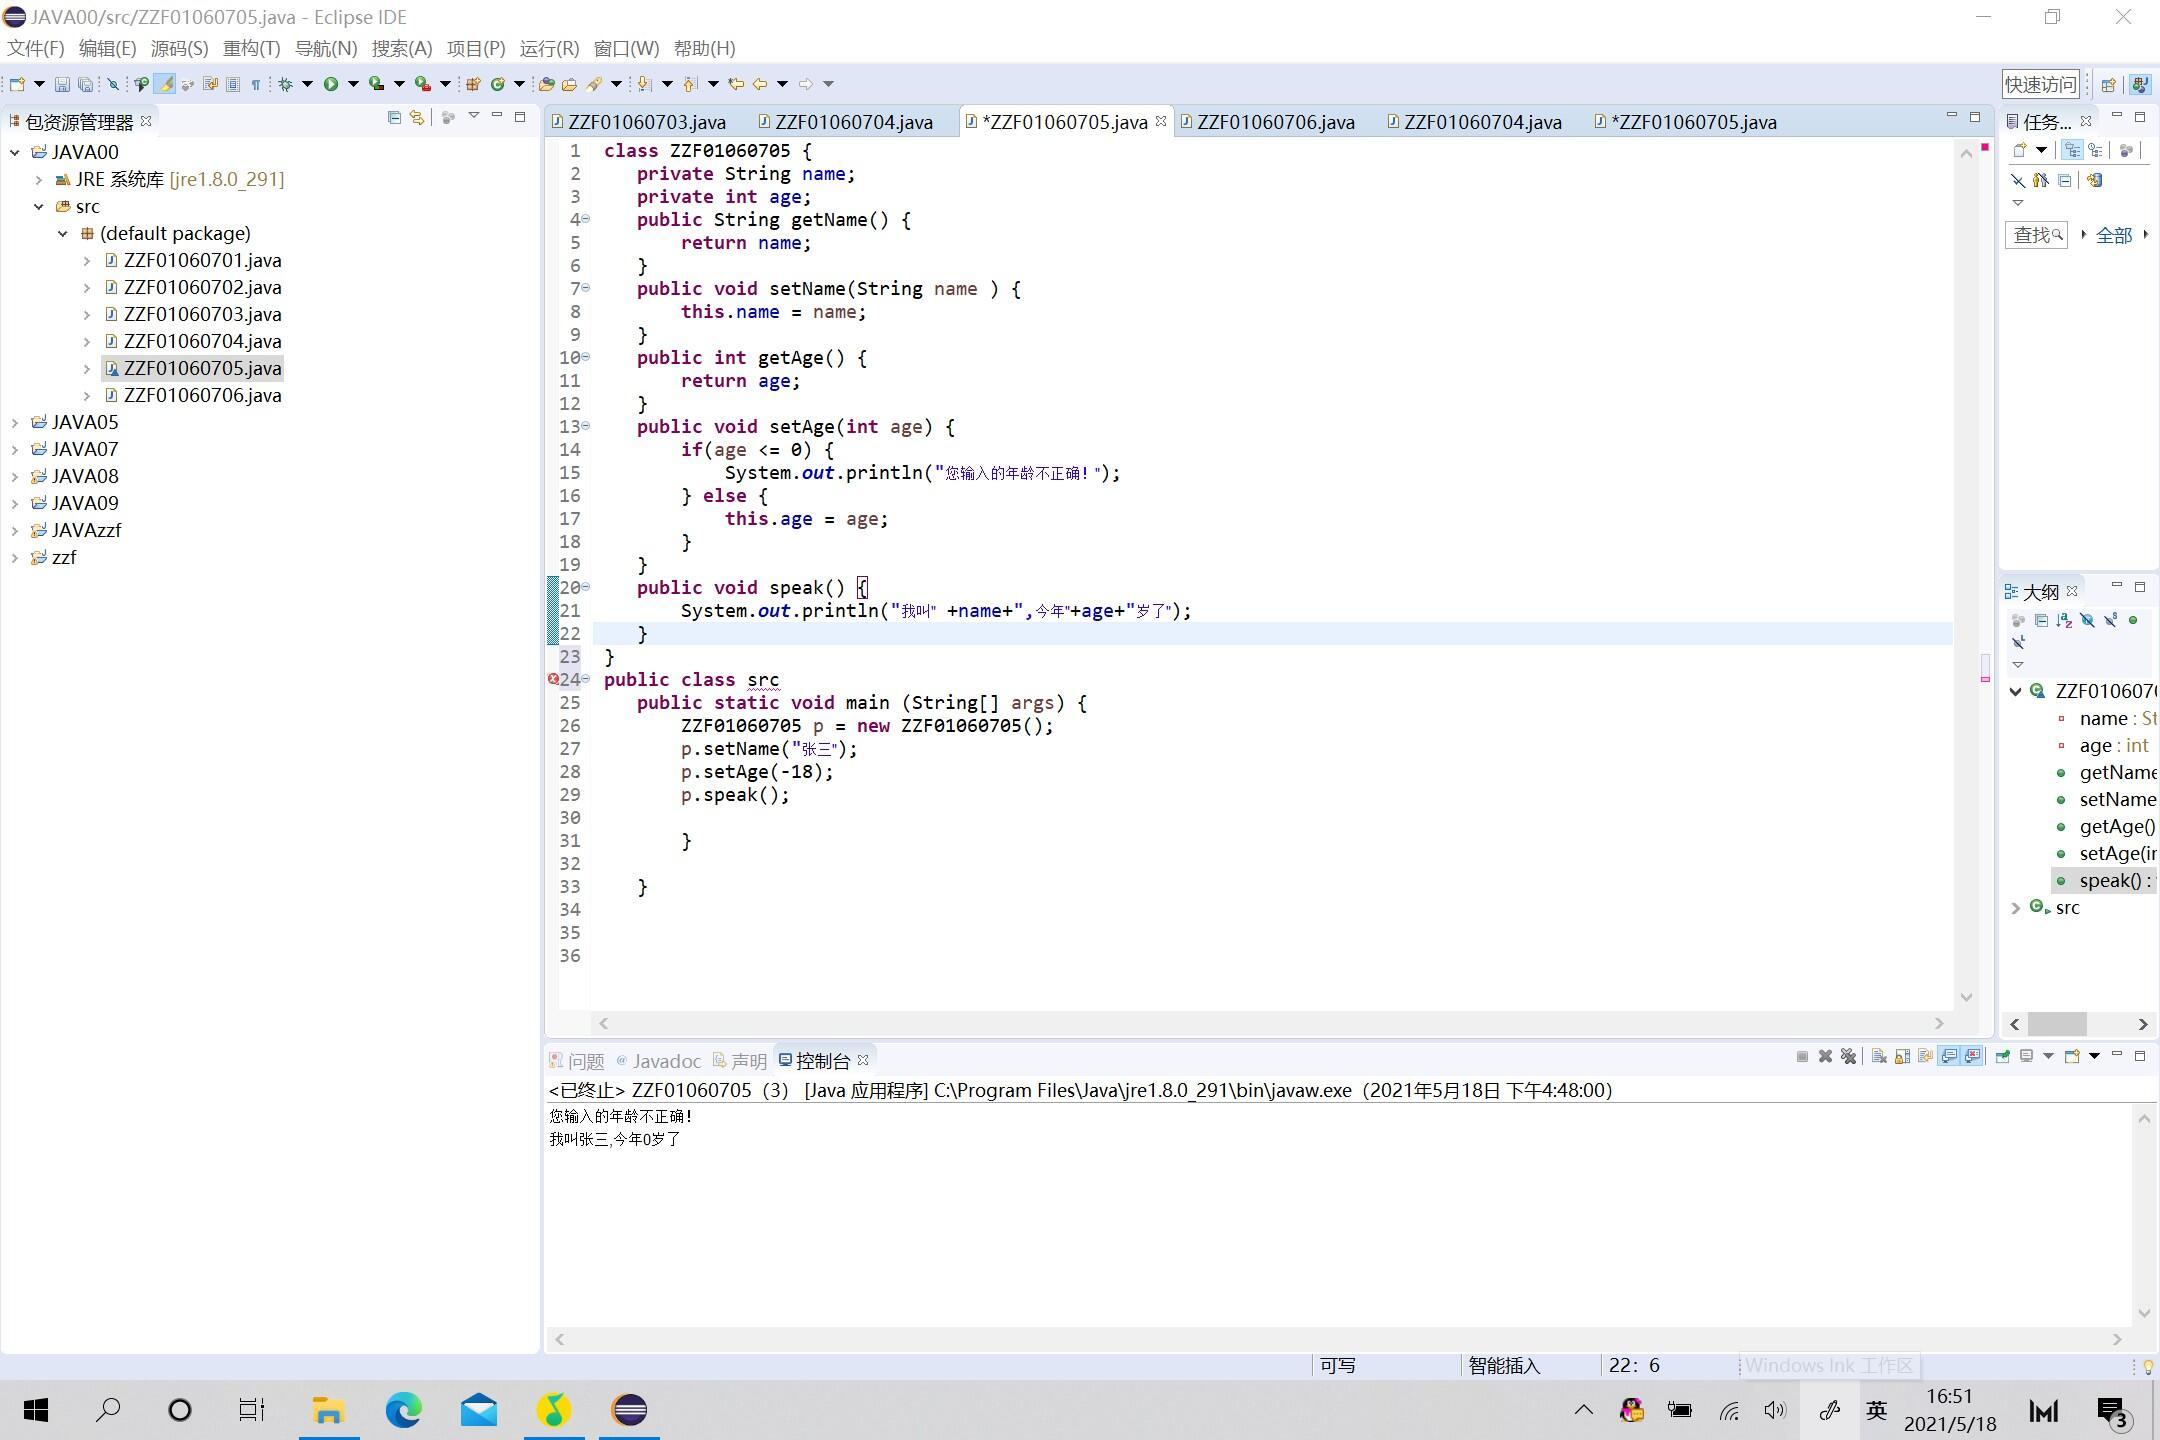
Task: Toggle Show Console When Standard Error Changes
Action: 1972,1056
